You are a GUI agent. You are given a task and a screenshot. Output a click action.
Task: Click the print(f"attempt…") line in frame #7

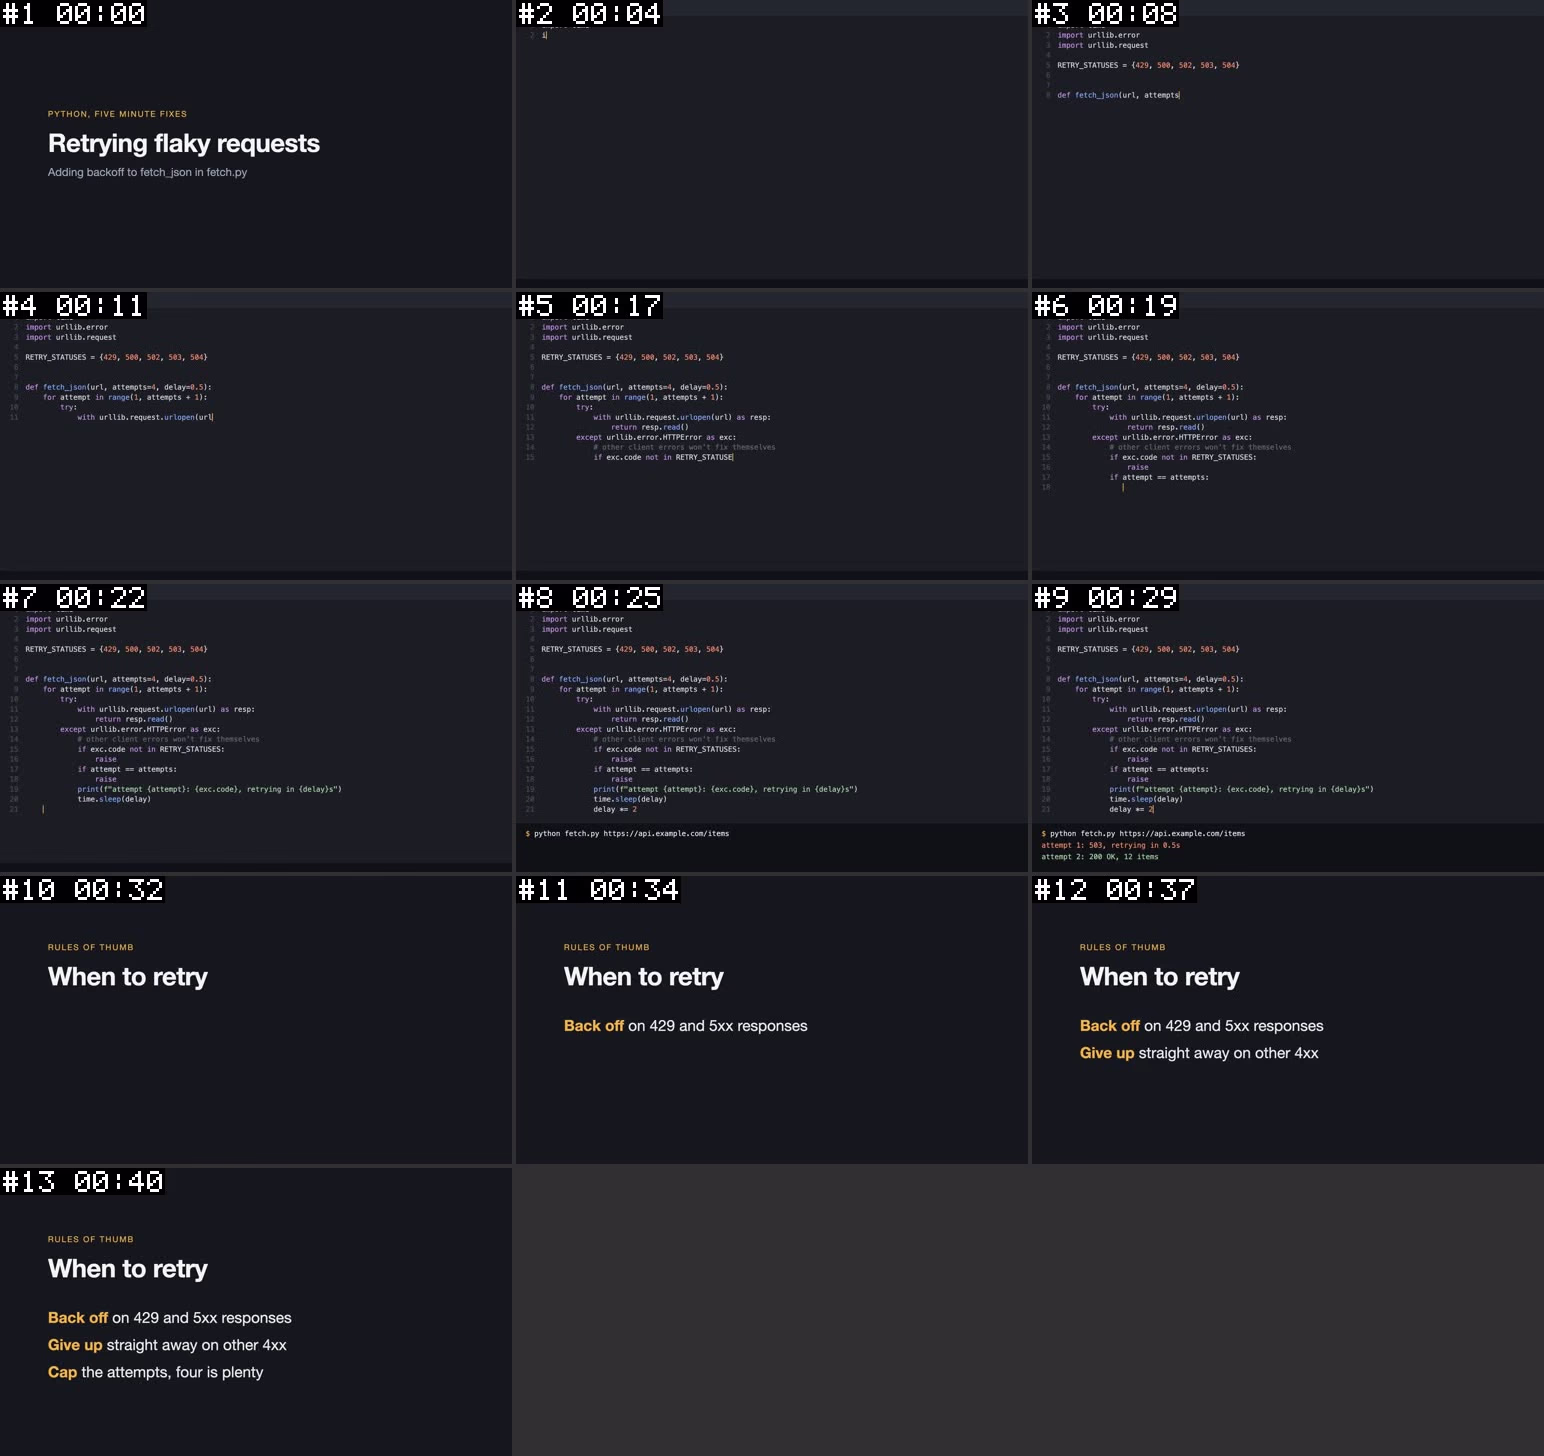(209, 789)
